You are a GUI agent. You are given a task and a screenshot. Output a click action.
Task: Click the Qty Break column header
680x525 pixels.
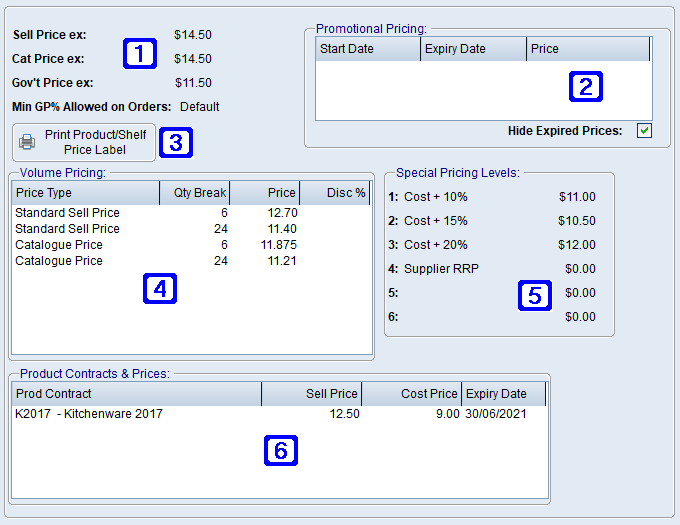click(195, 193)
